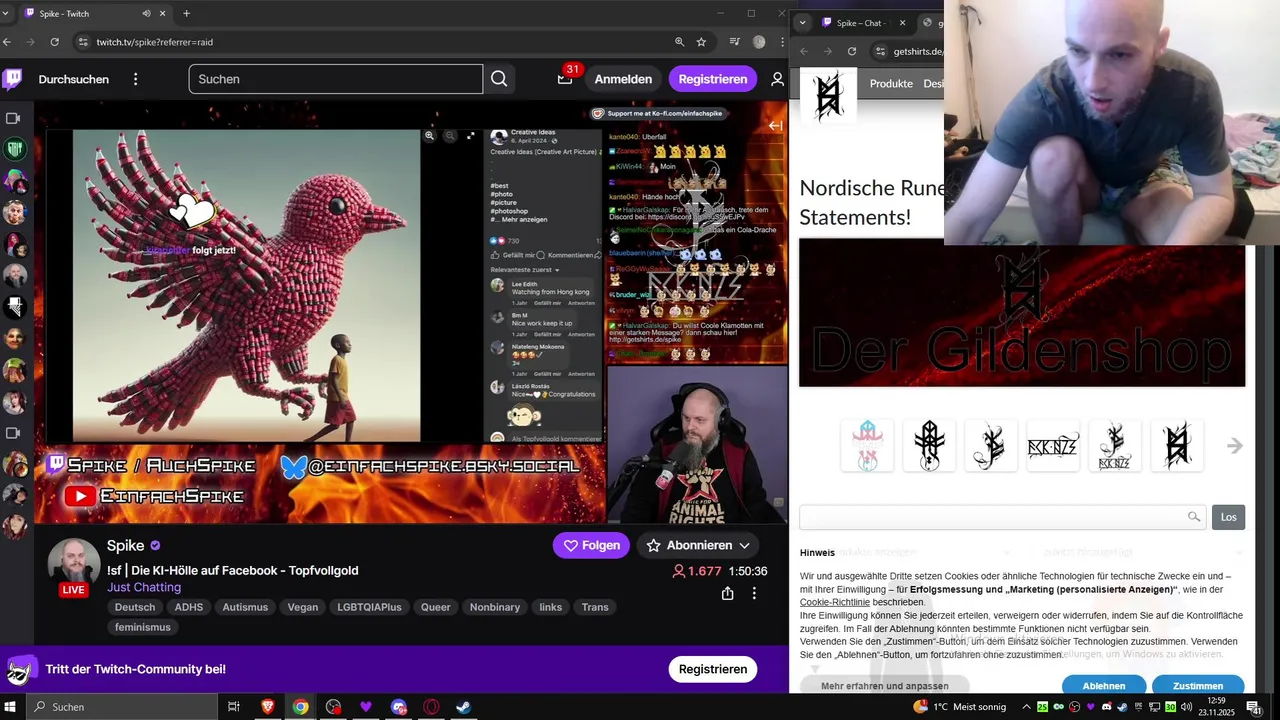Viewport: 1280px width, 720px height.
Task: Open the Twitch user profile icon
Action: click(x=778, y=79)
